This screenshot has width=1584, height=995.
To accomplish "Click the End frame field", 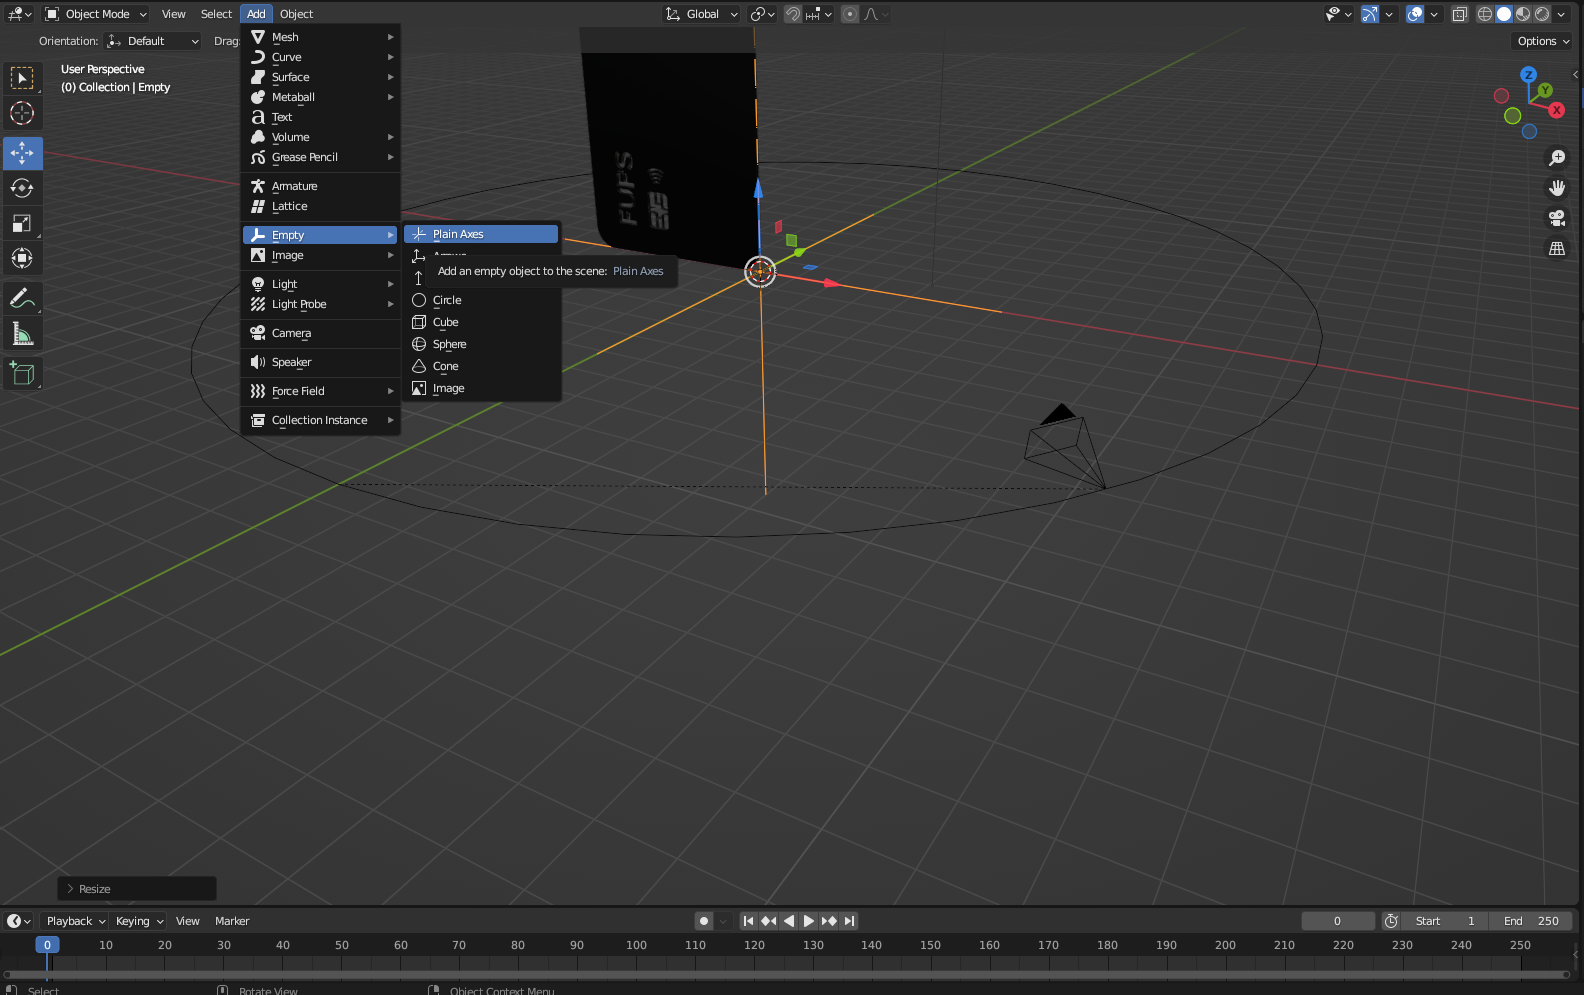I will point(1530,921).
